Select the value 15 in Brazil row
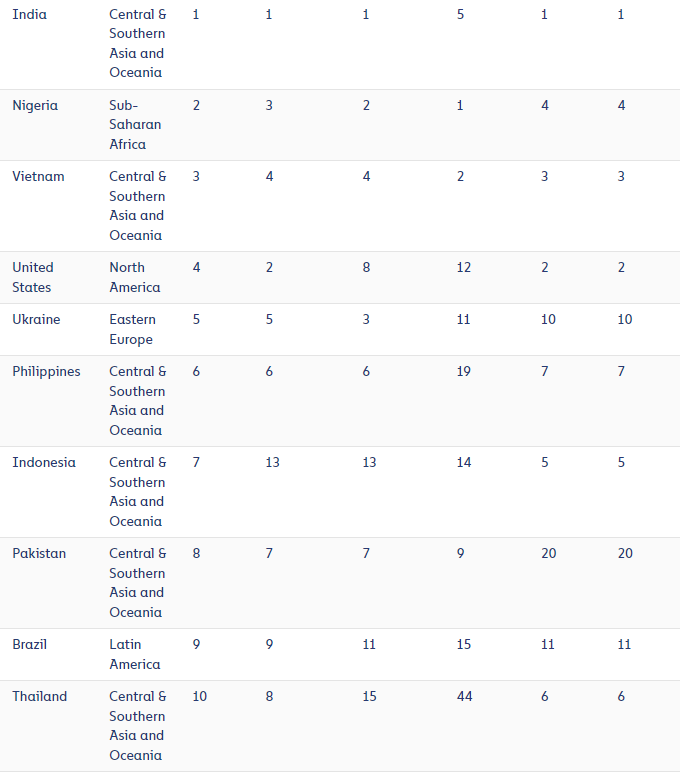Viewport: 680px width, 774px height. (x=463, y=644)
